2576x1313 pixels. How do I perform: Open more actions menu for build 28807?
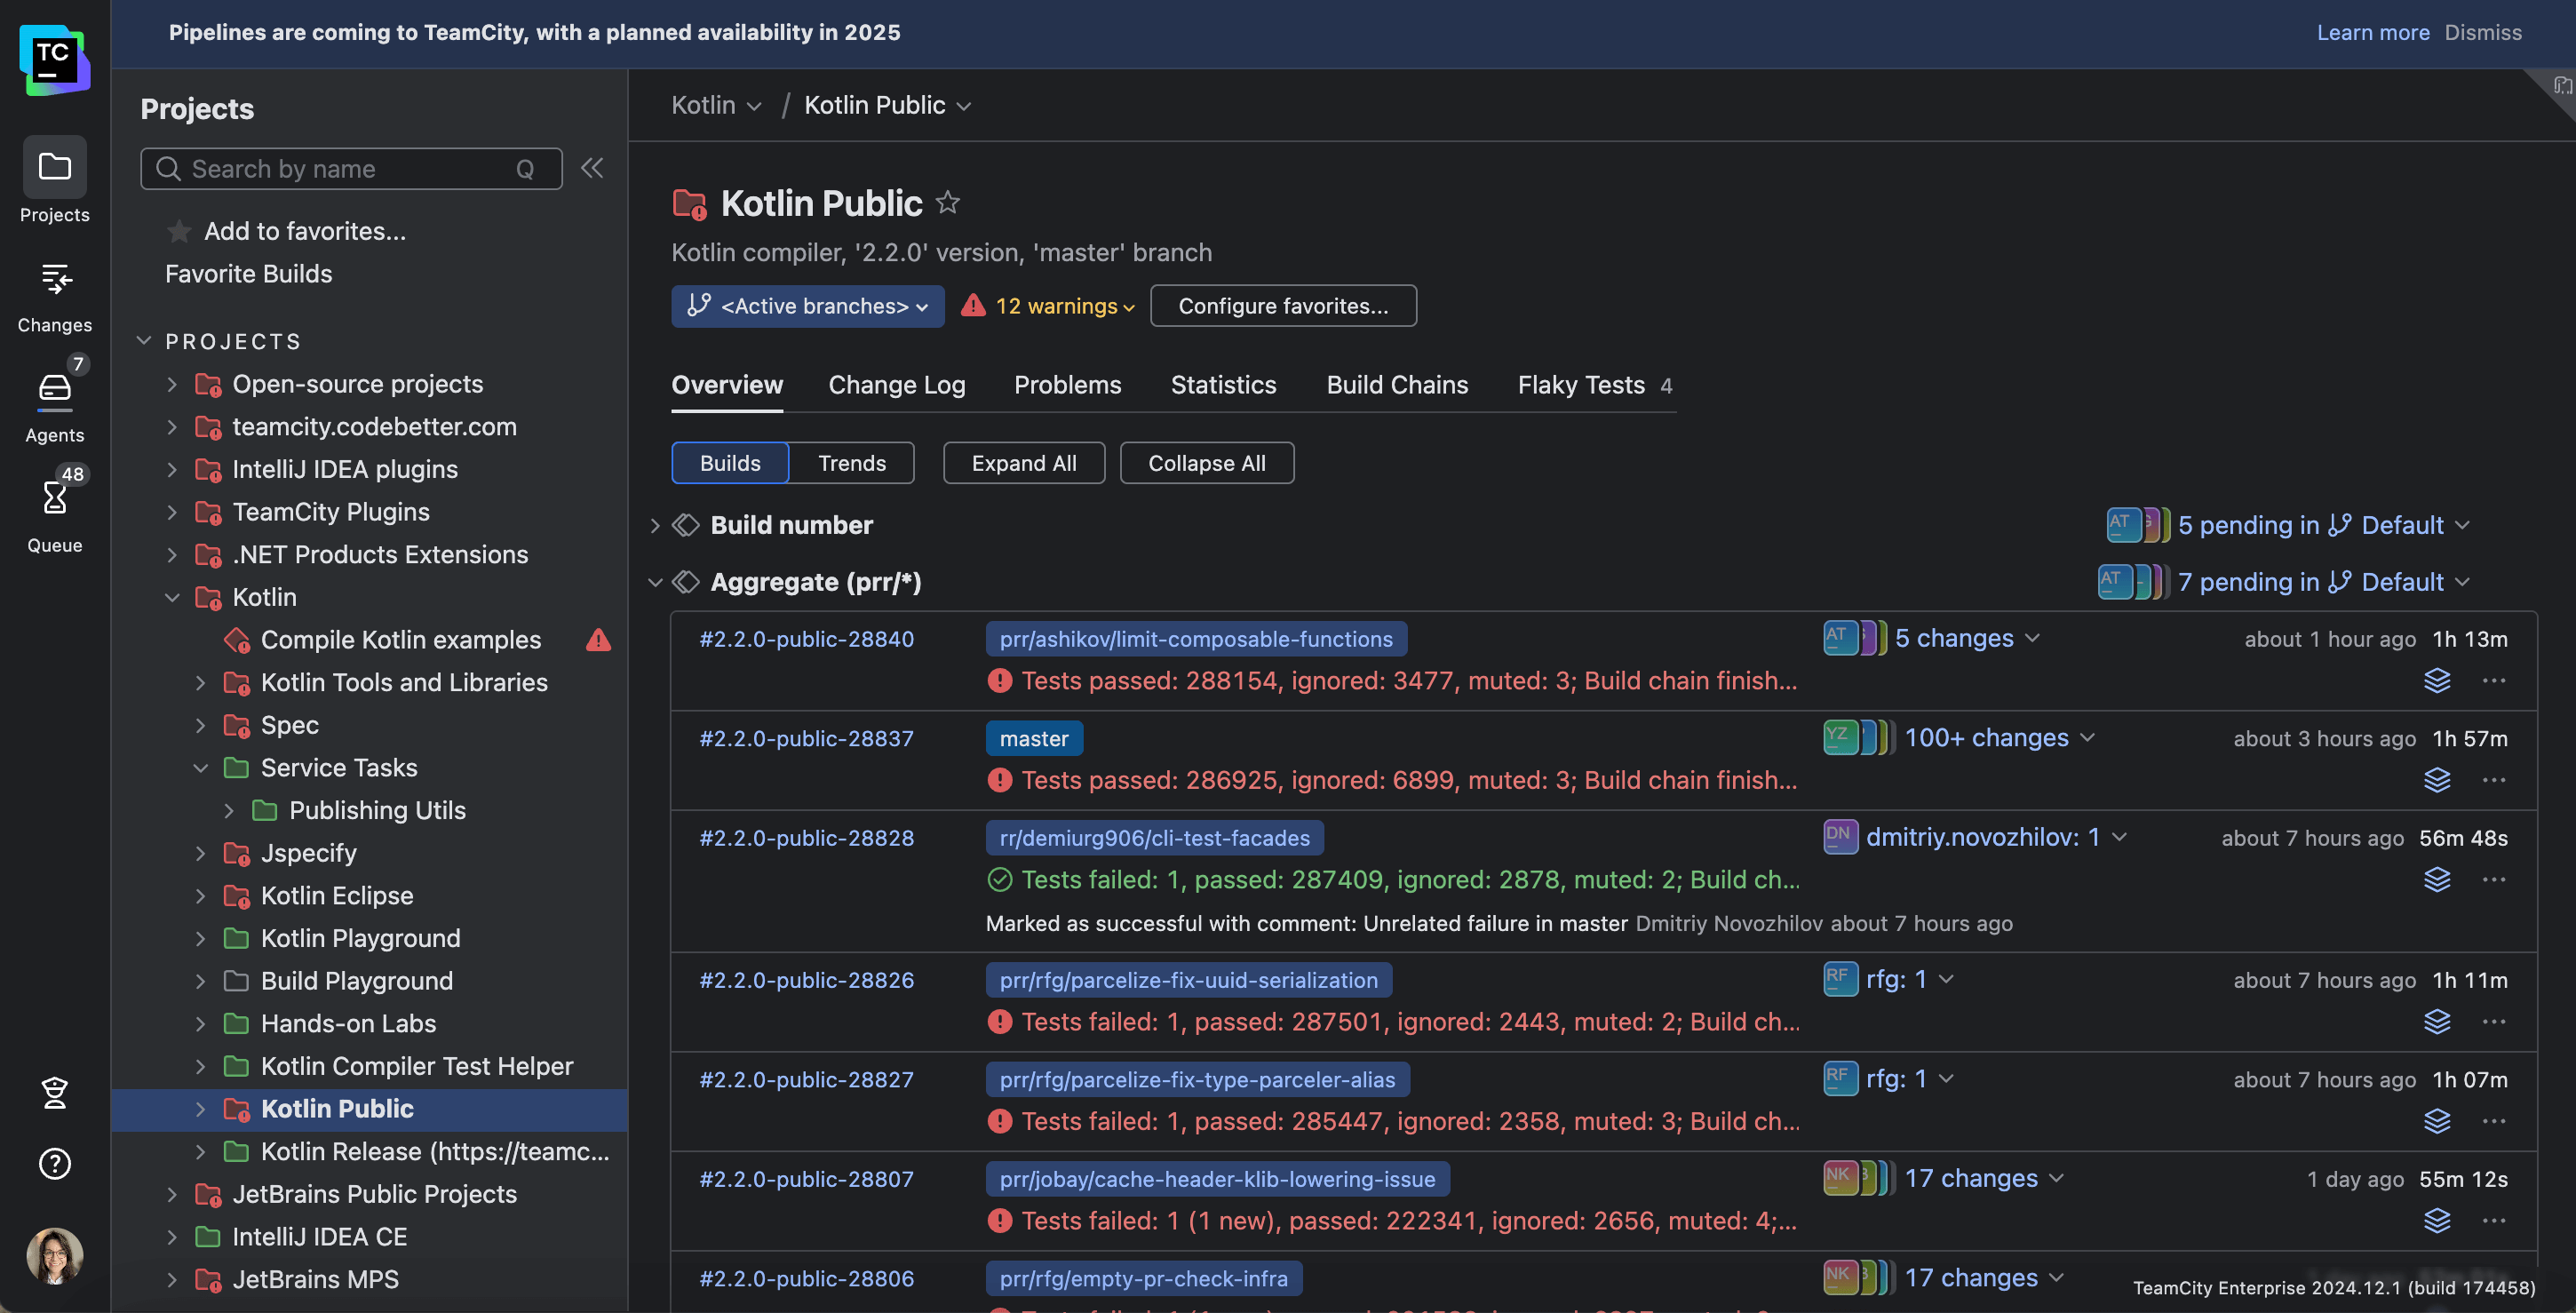pyautogui.click(x=2494, y=1221)
